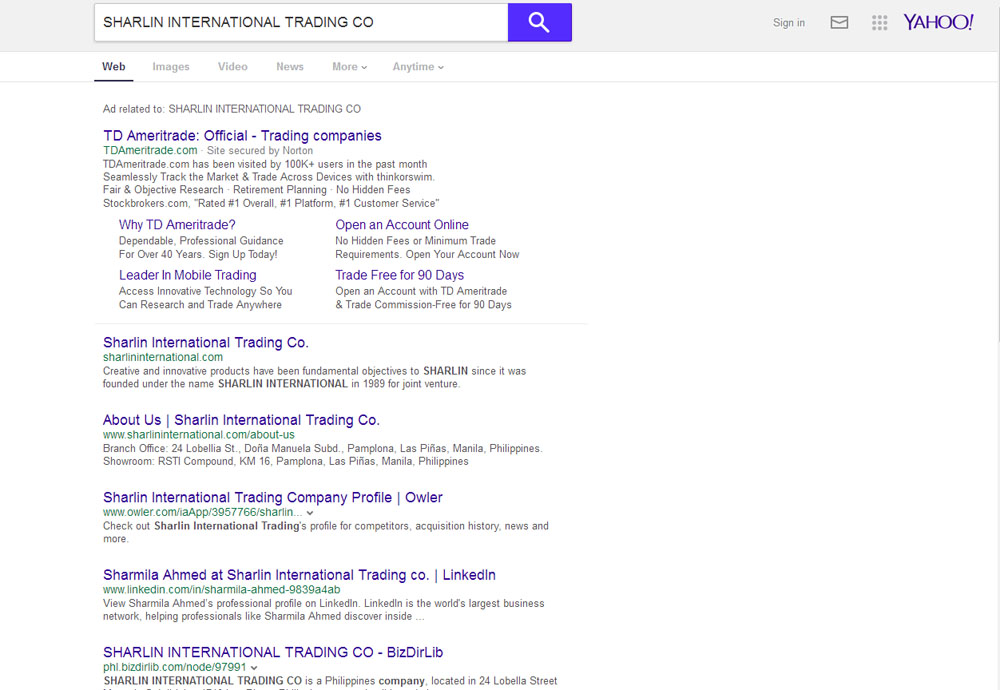Image resolution: width=1000 pixels, height=690 pixels.
Task: Open the Open an Account Online sitelink
Action: [402, 224]
